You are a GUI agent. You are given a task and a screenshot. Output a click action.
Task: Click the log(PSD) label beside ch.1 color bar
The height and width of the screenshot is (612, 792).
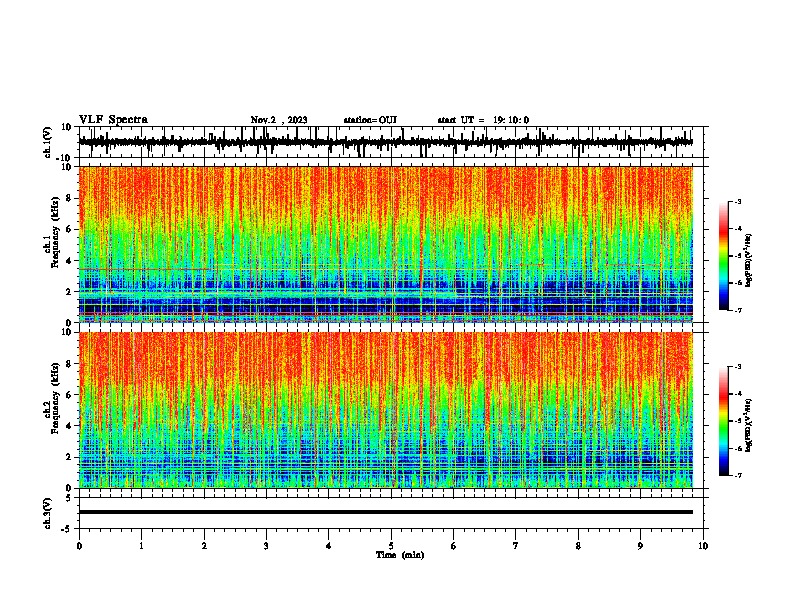(749, 260)
